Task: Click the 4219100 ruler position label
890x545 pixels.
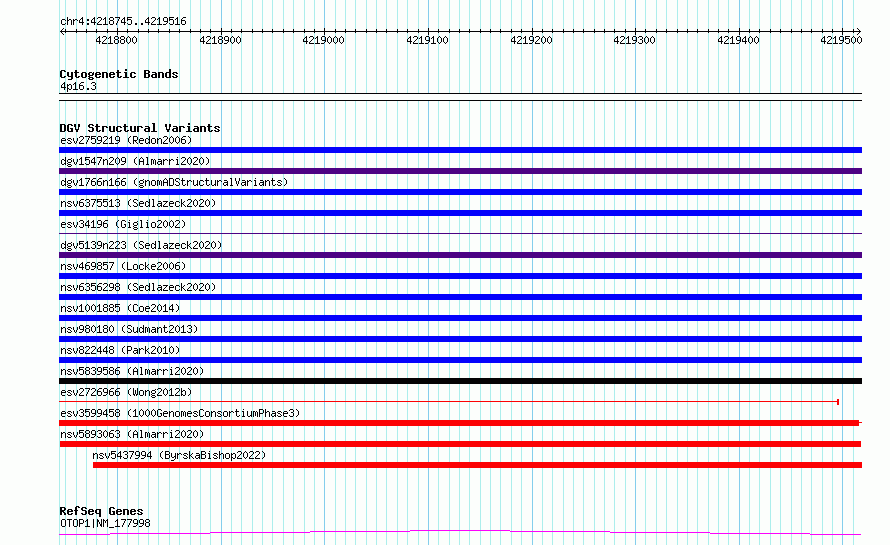Action: click(x=427, y=40)
